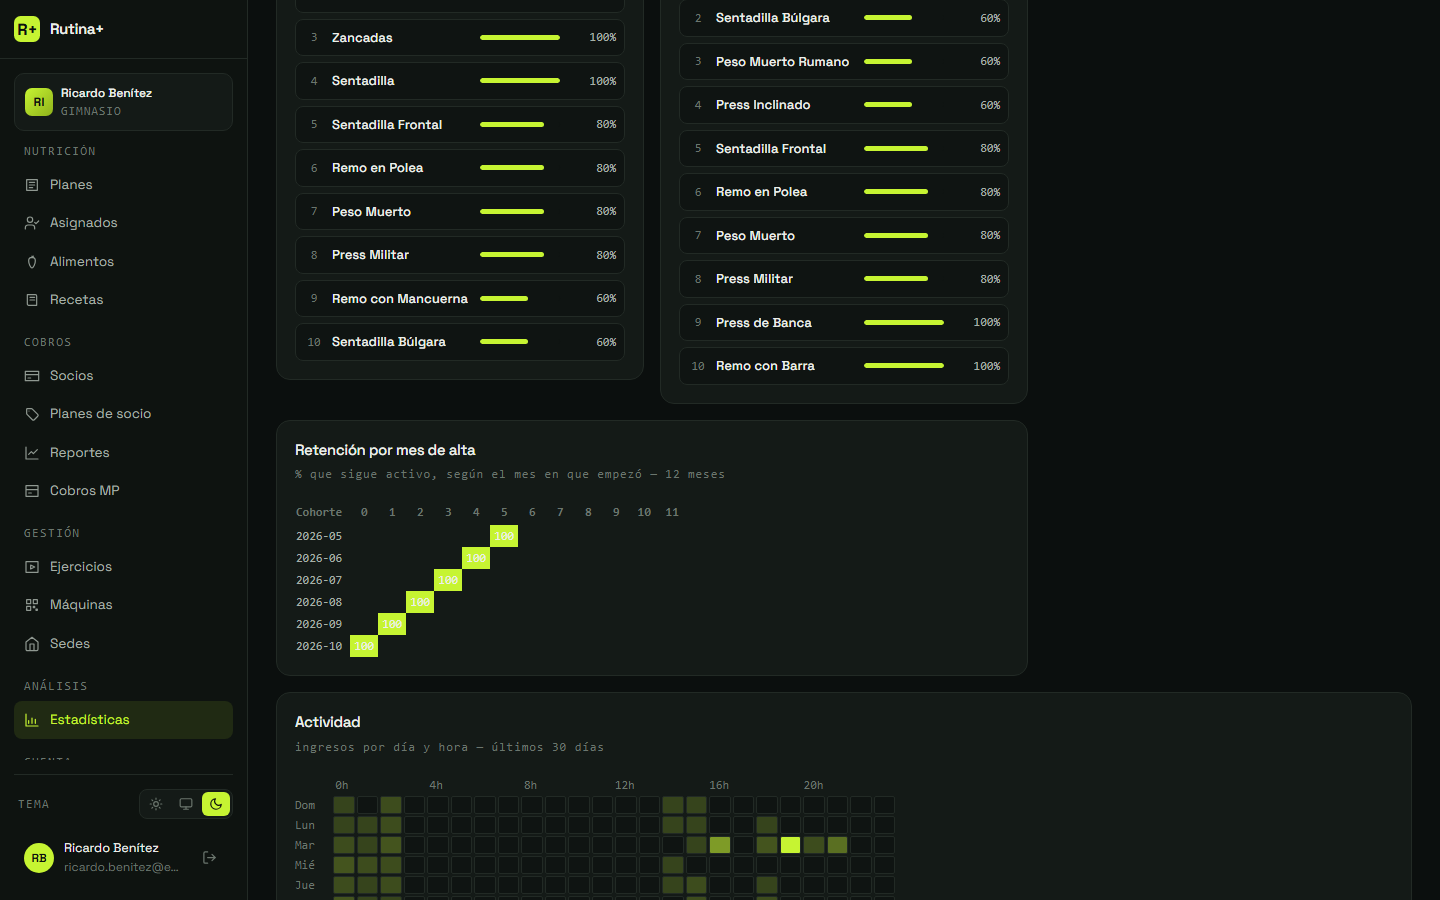
Task: Enable dark theme moon toggle
Action: [x=216, y=804]
